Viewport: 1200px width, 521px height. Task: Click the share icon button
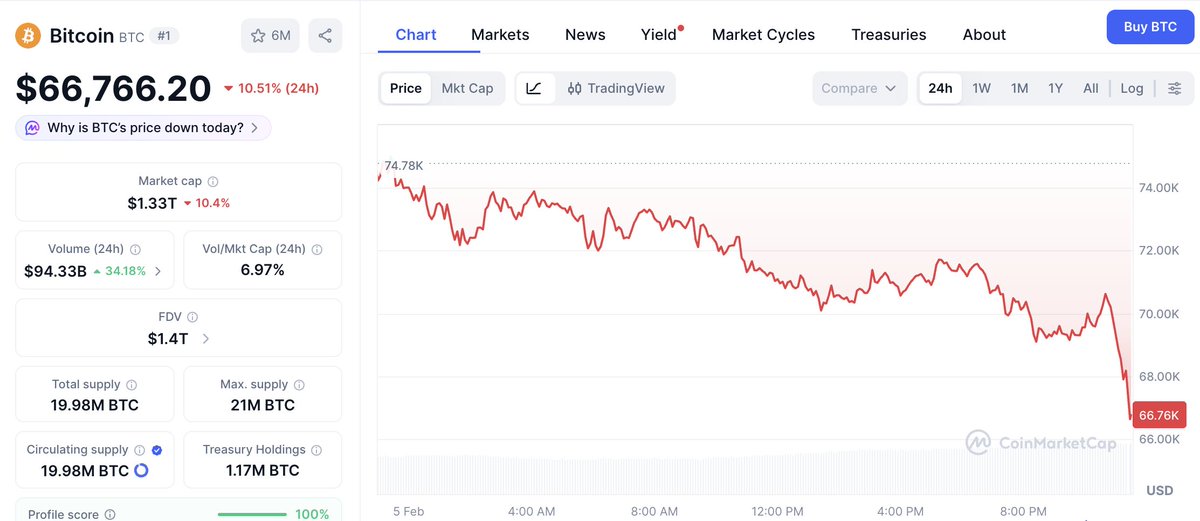pyautogui.click(x=325, y=36)
